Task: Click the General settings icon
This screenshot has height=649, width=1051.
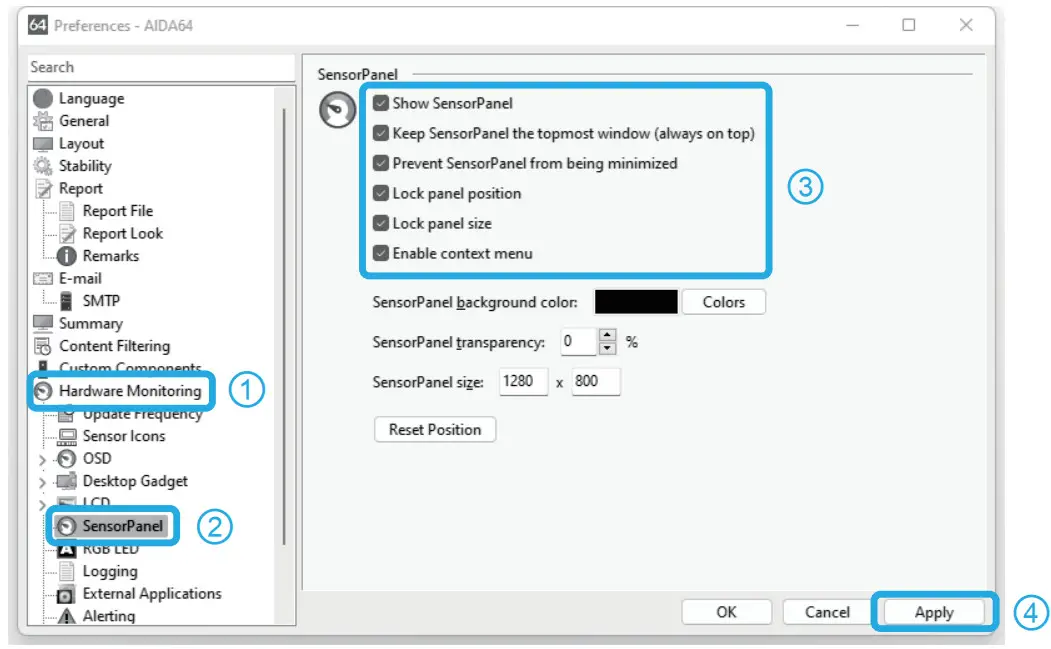Action: (x=43, y=121)
